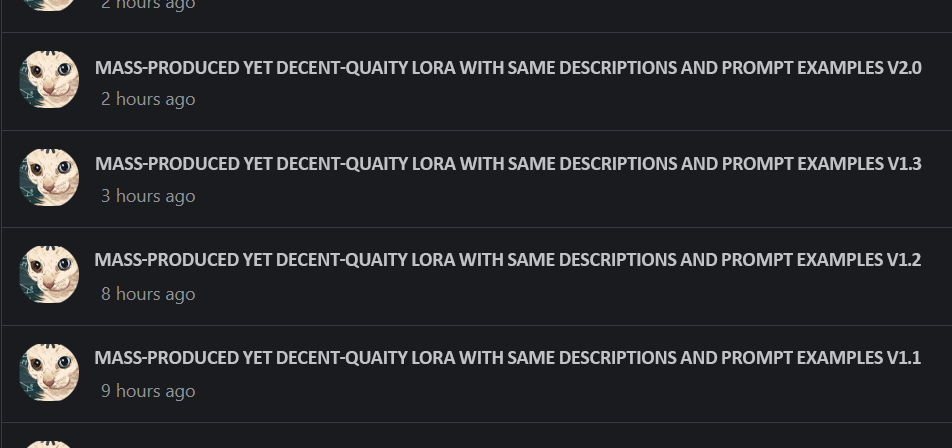Viewport: 952px width, 448px height.
Task: Open the LORA title ending in V1.1
Action: 508,358
